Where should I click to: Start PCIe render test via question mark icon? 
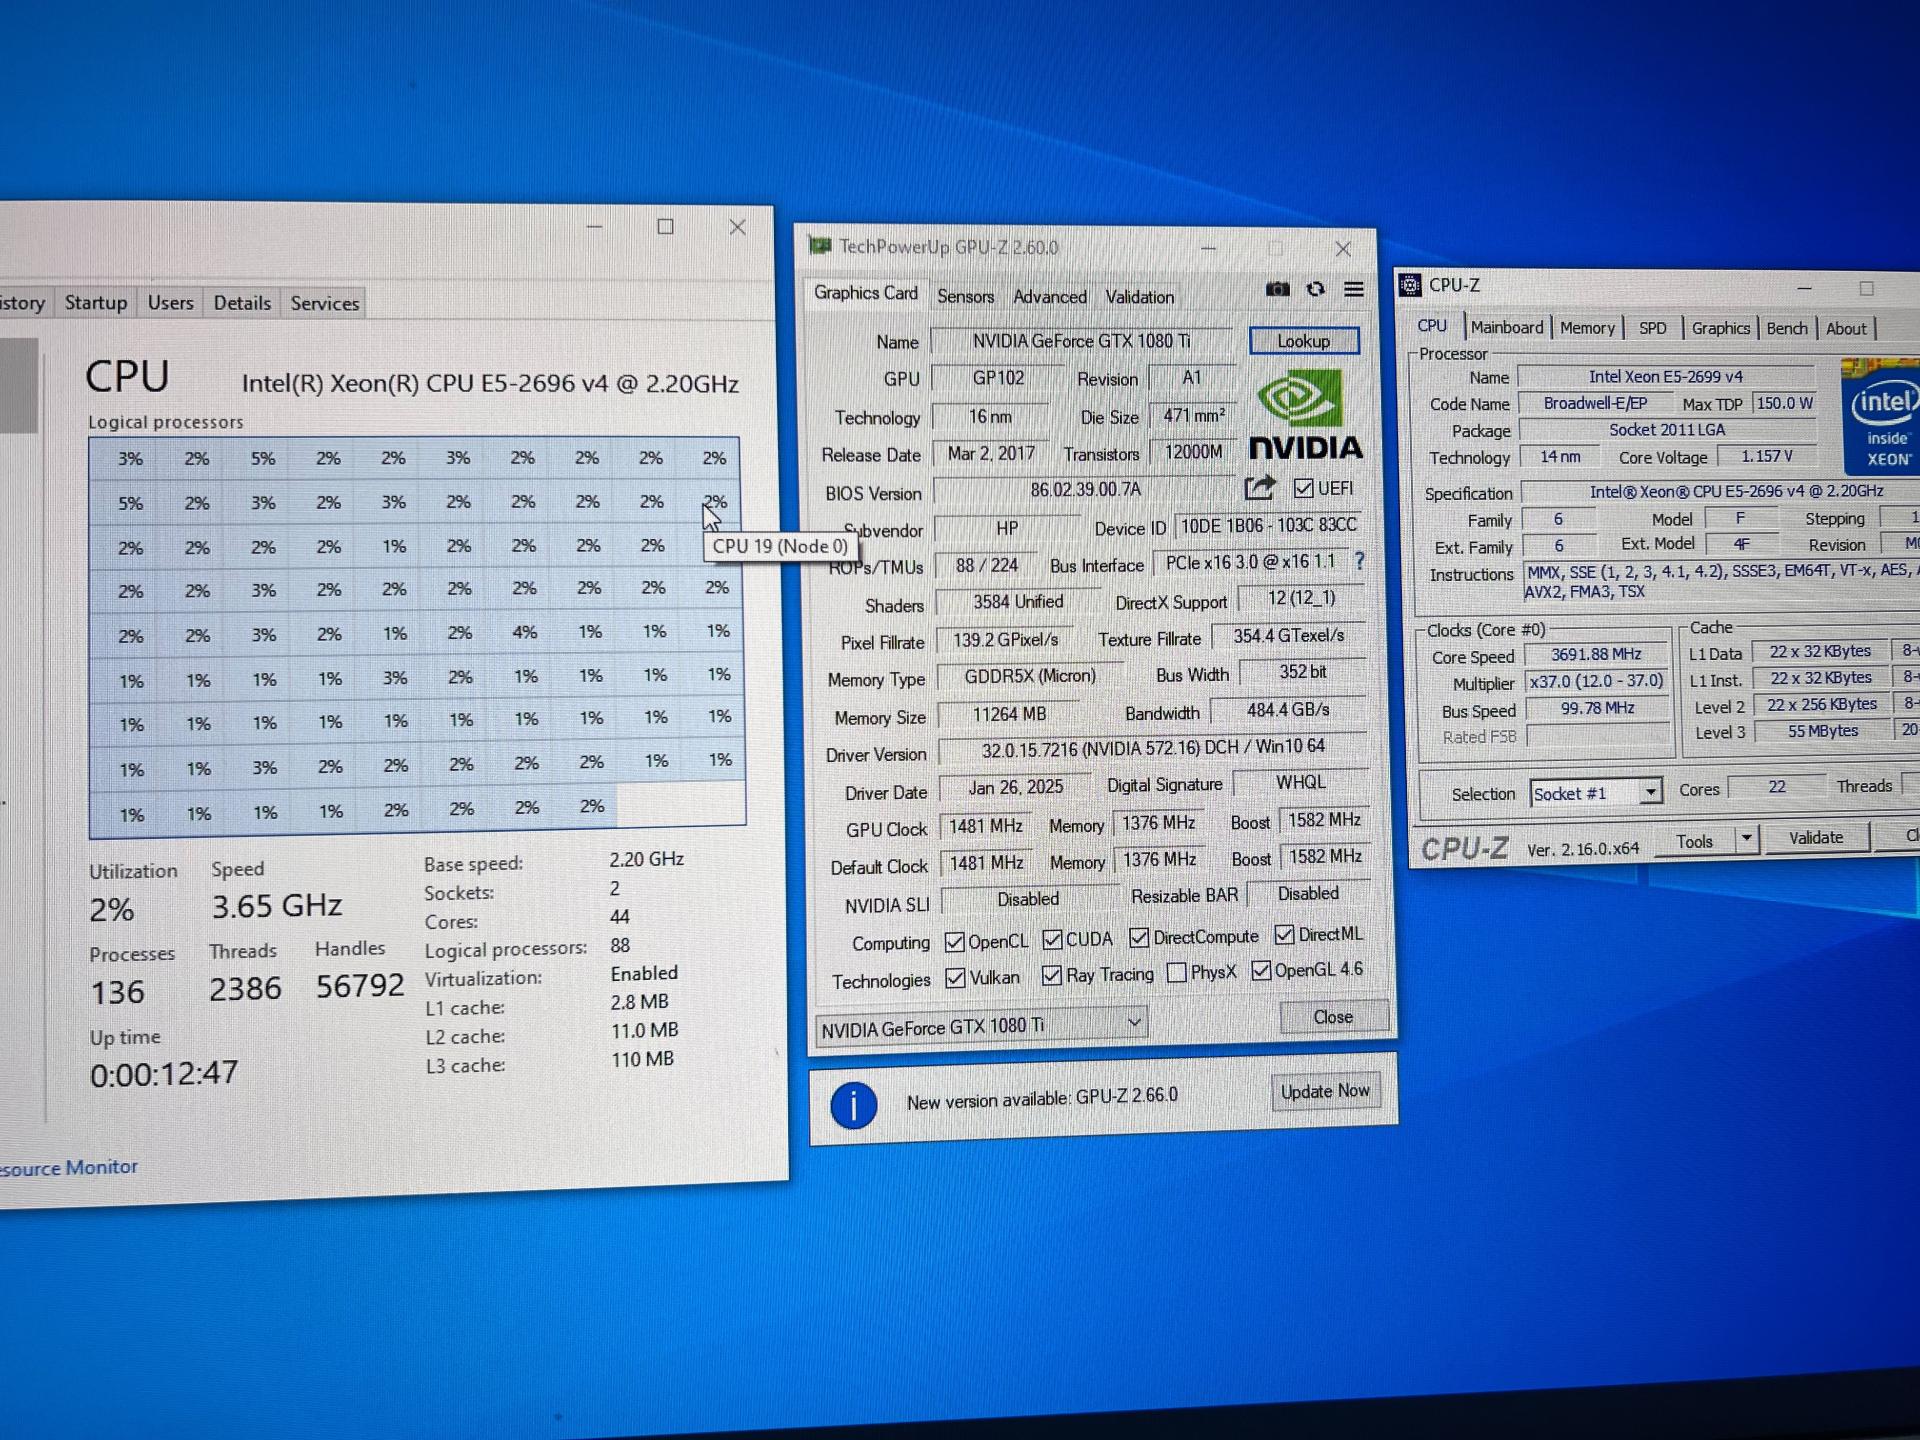(1361, 562)
